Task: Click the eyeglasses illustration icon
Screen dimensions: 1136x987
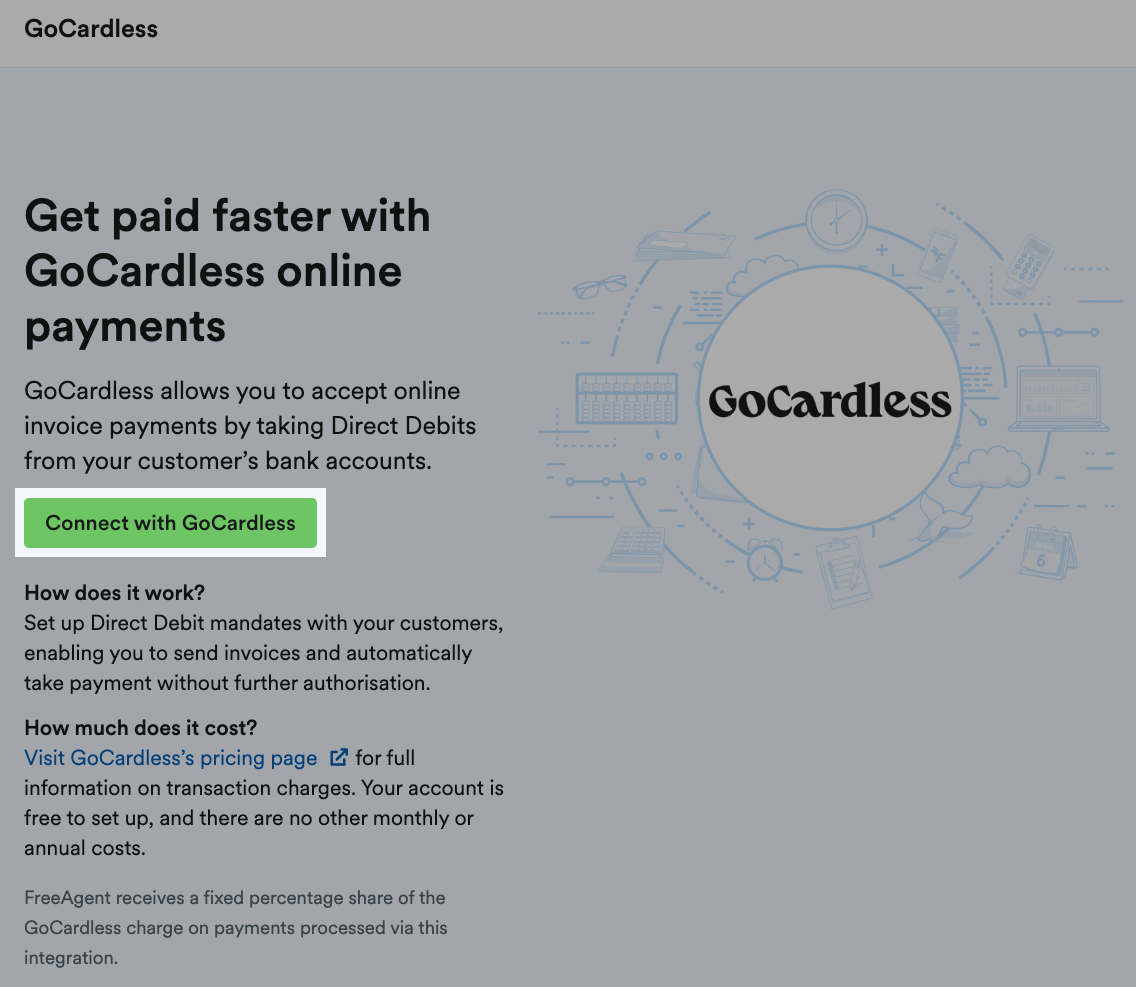Action: [x=600, y=285]
